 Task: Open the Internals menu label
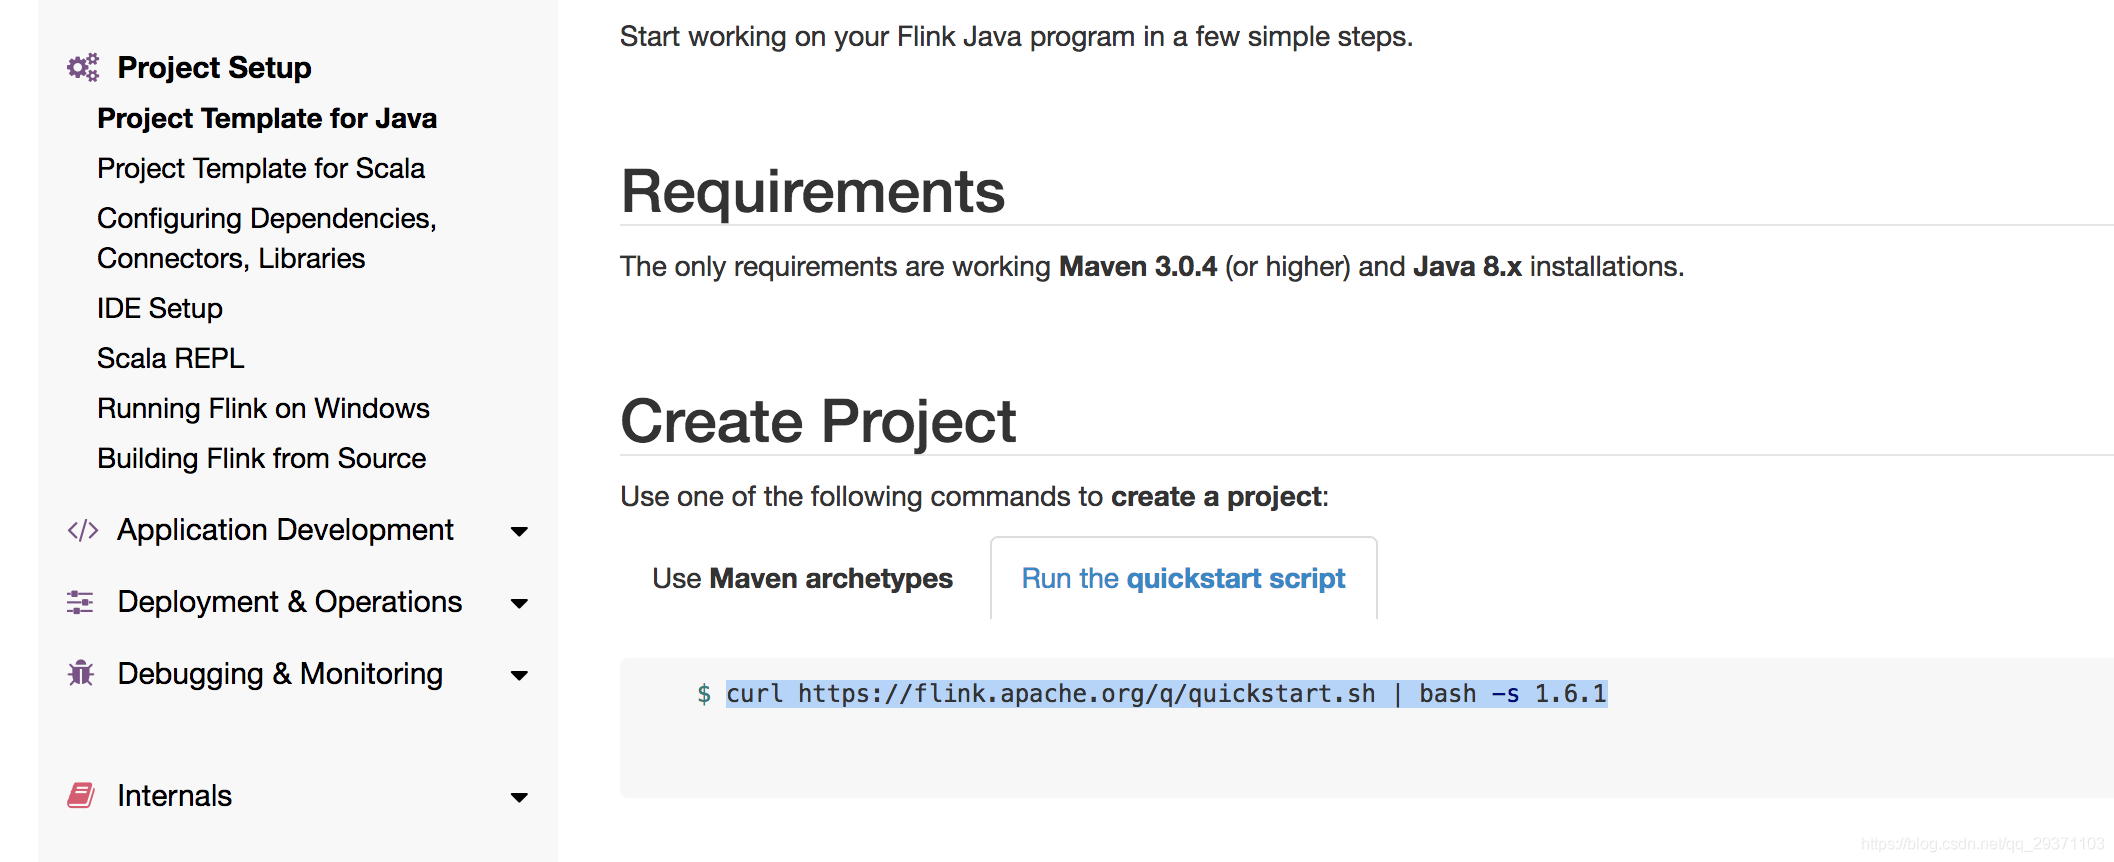[175, 796]
